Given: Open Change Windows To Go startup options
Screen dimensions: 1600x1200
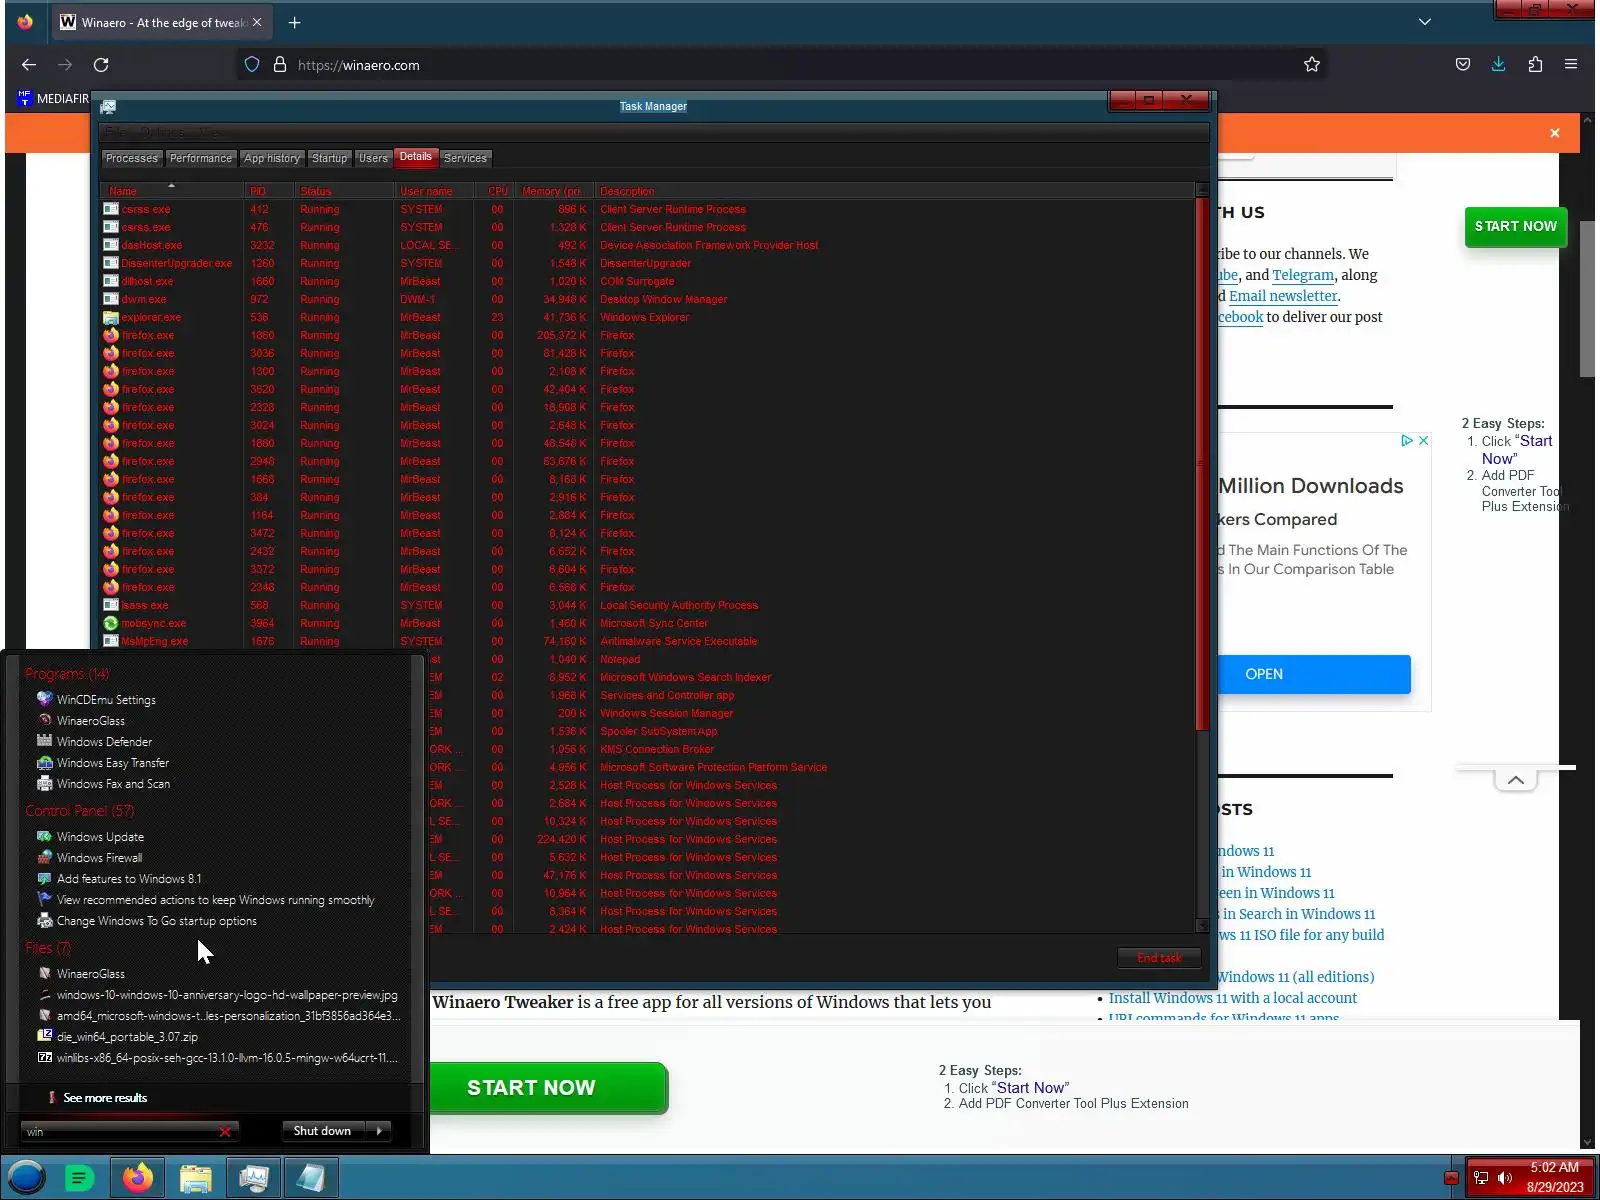Looking at the screenshot, I should coord(157,921).
